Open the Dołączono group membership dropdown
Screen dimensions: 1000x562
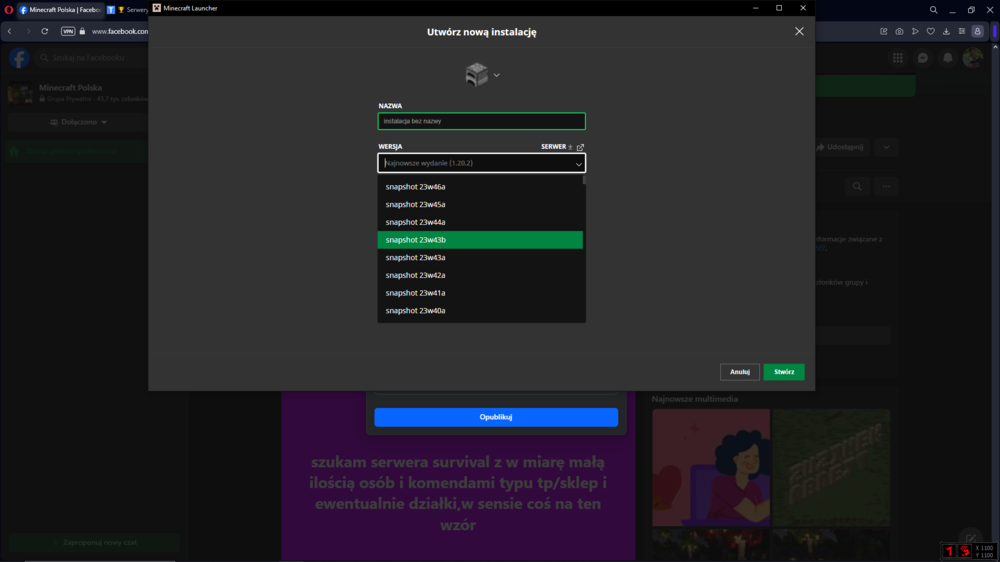coord(78,122)
